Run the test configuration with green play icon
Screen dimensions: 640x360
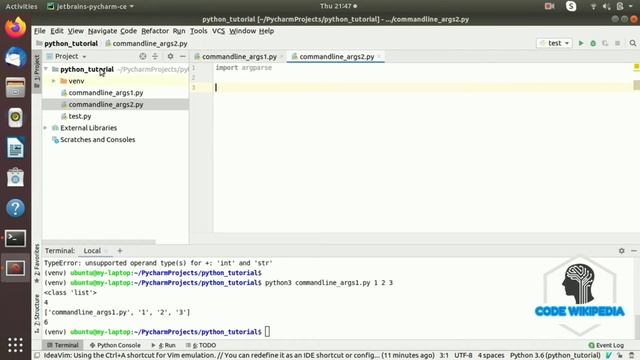tap(581, 43)
